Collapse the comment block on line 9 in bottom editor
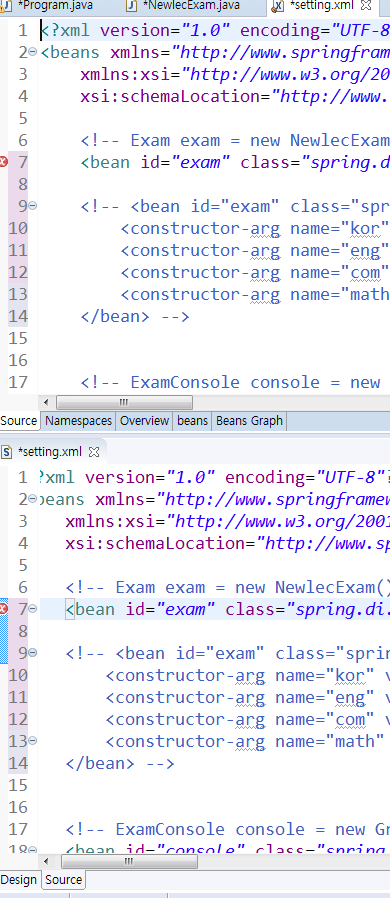390x898 pixels. 33,653
